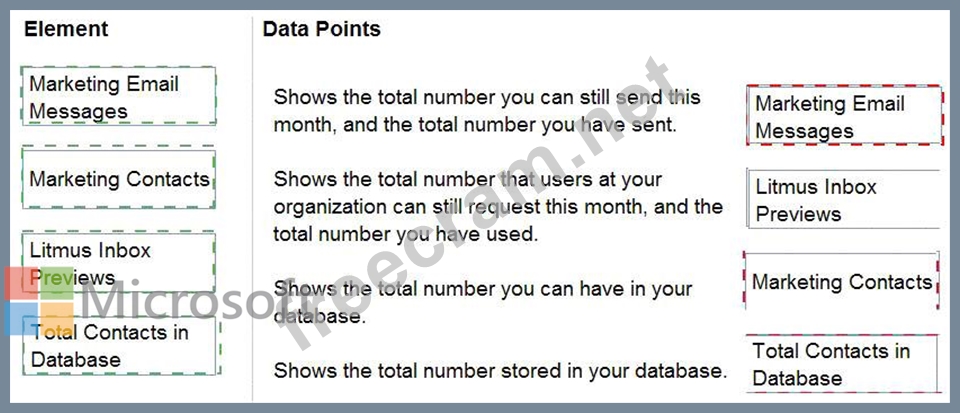Click the yellow square of the Microsoft logo

(59, 320)
